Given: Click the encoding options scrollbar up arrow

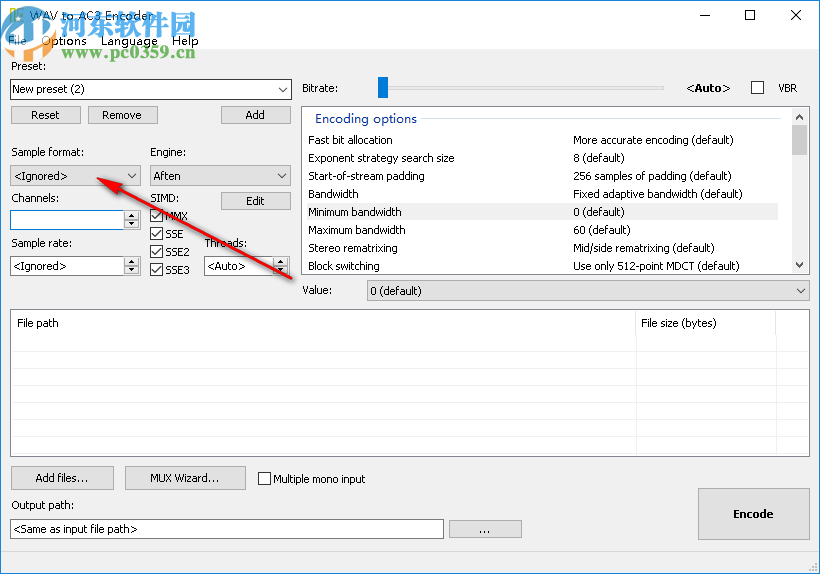Looking at the screenshot, I should (x=799, y=117).
